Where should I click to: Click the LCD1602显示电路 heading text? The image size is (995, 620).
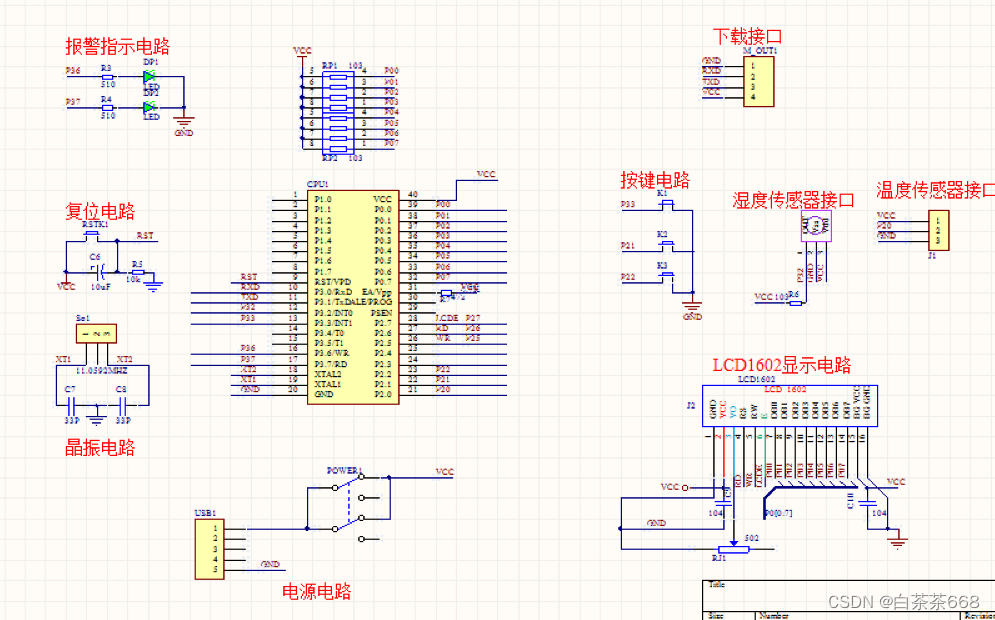(781, 365)
